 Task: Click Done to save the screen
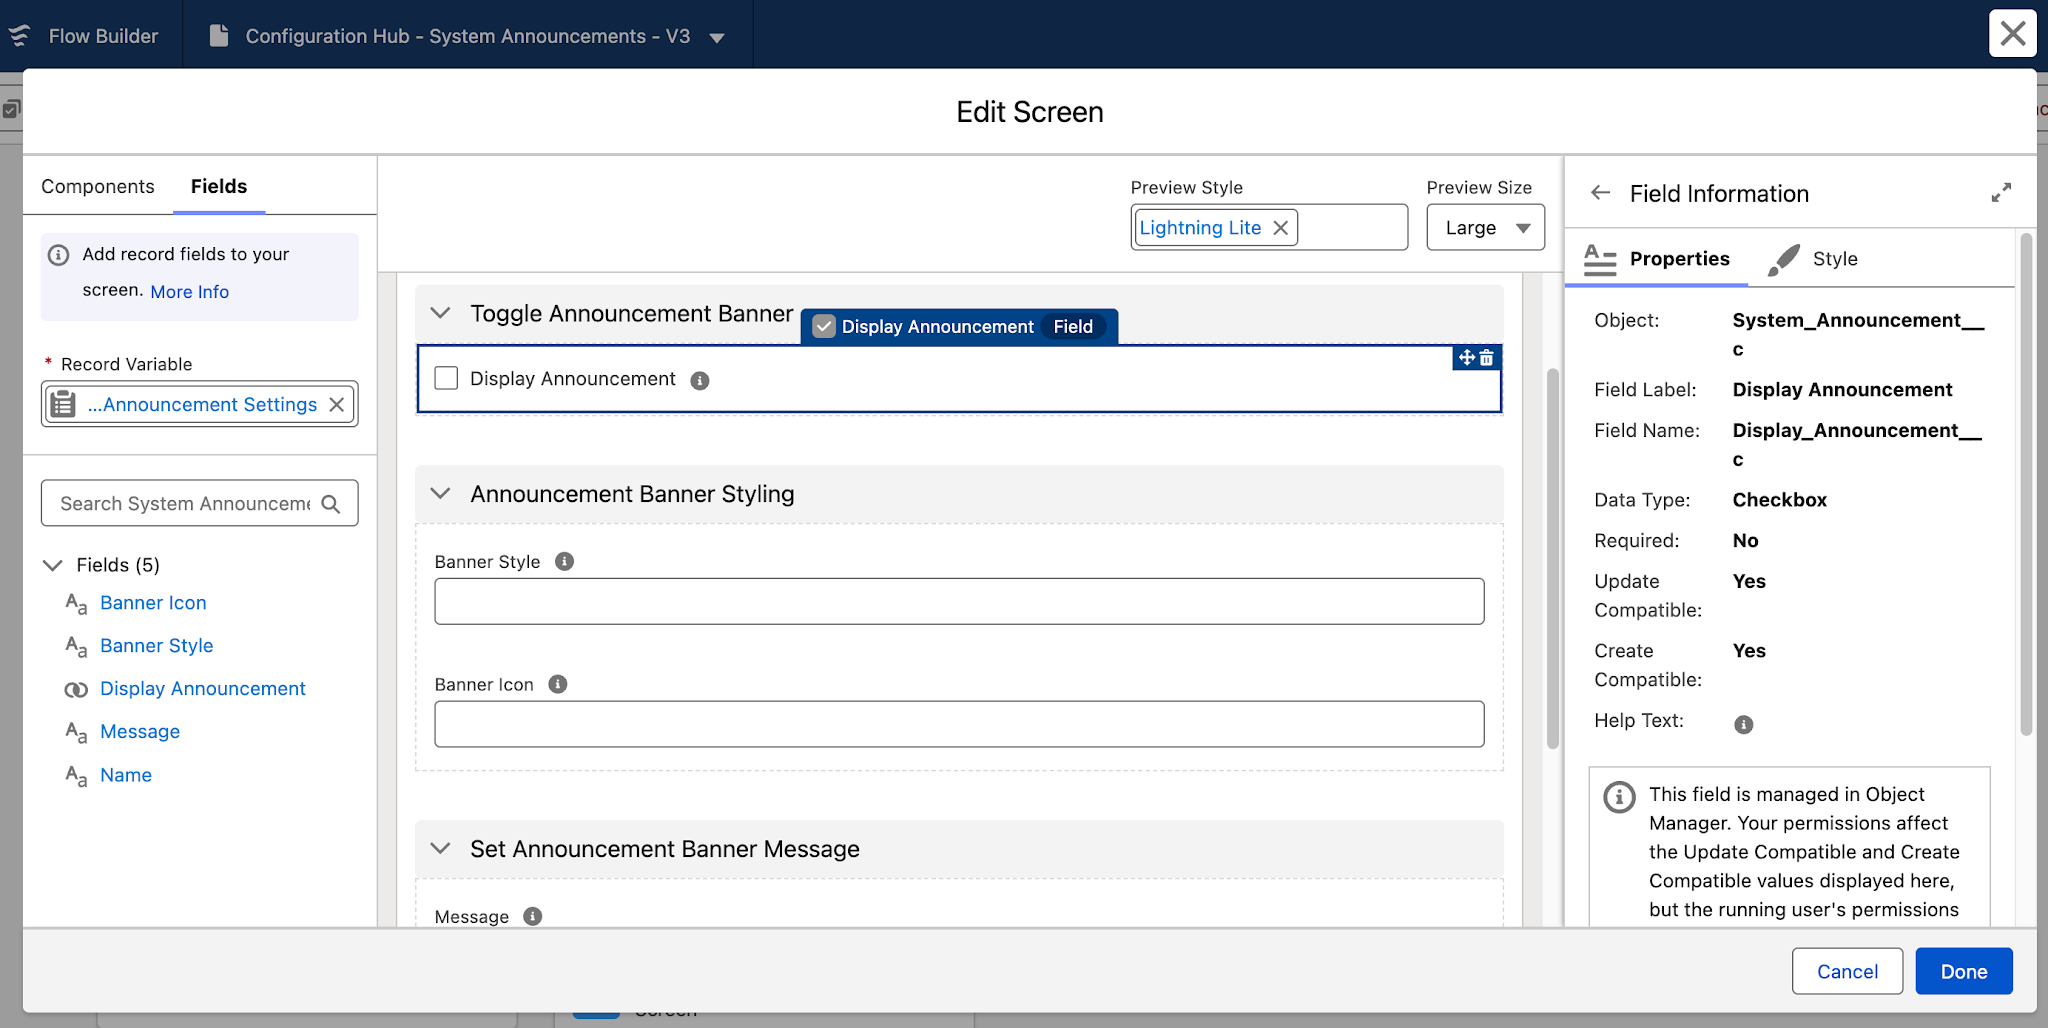pyautogui.click(x=1962, y=970)
